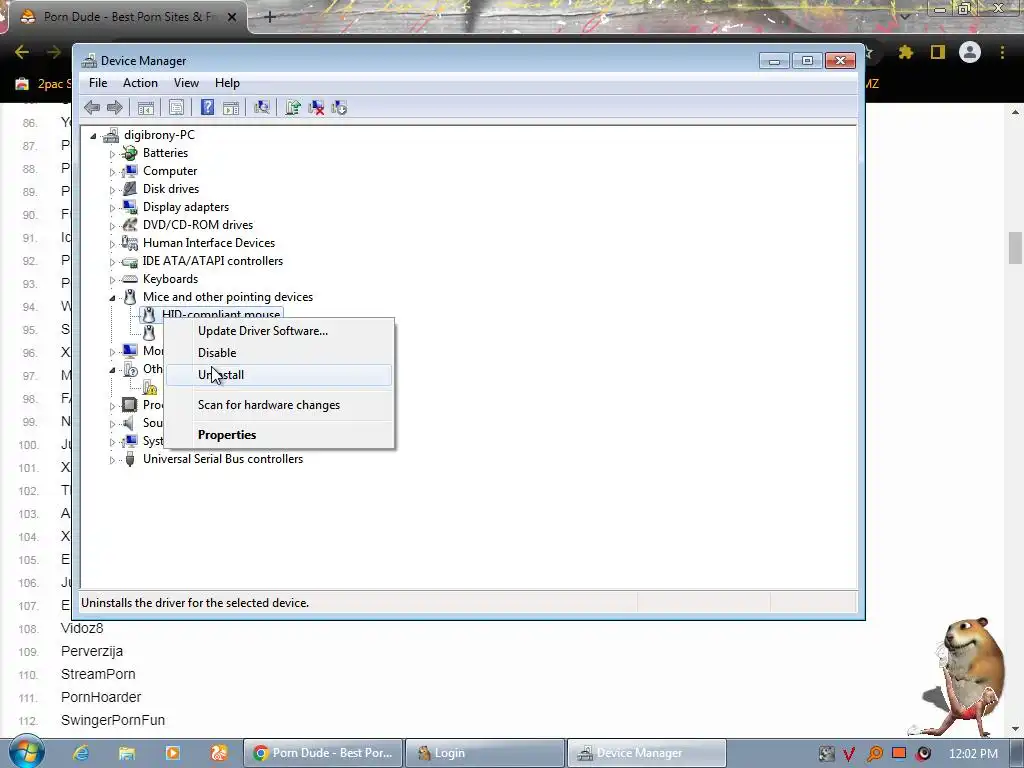The height and width of the screenshot is (768, 1024).
Task: Click the browser extensions puzzle icon
Action: [906, 52]
